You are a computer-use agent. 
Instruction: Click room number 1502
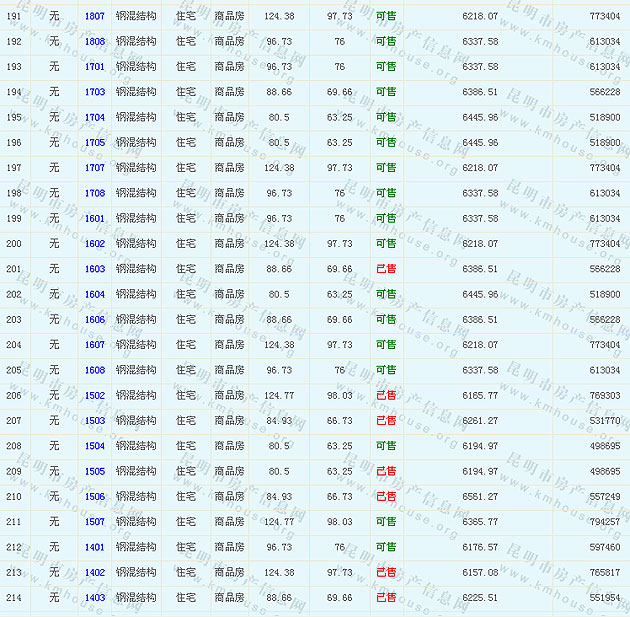click(x=95, y=395)
